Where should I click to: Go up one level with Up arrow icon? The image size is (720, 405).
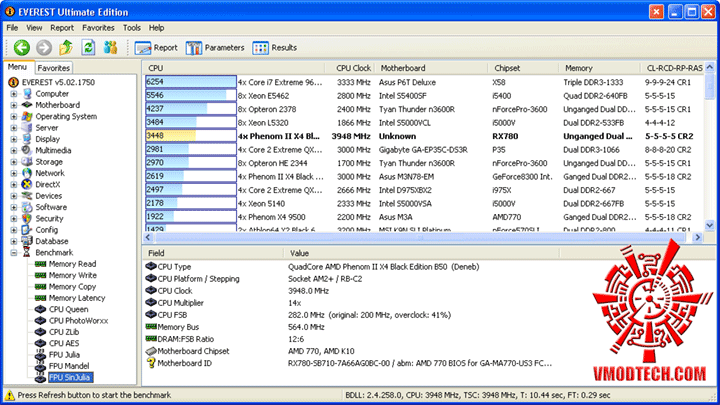pos(66,47)
